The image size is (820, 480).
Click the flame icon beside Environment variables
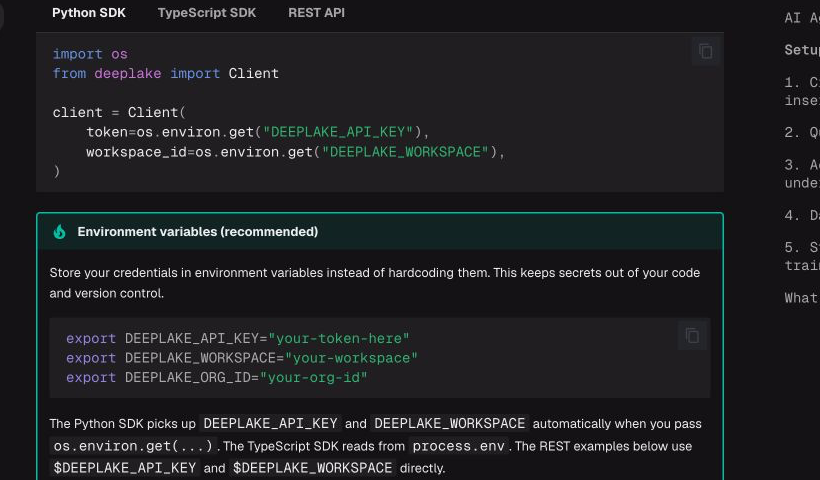tap(60, 232)
